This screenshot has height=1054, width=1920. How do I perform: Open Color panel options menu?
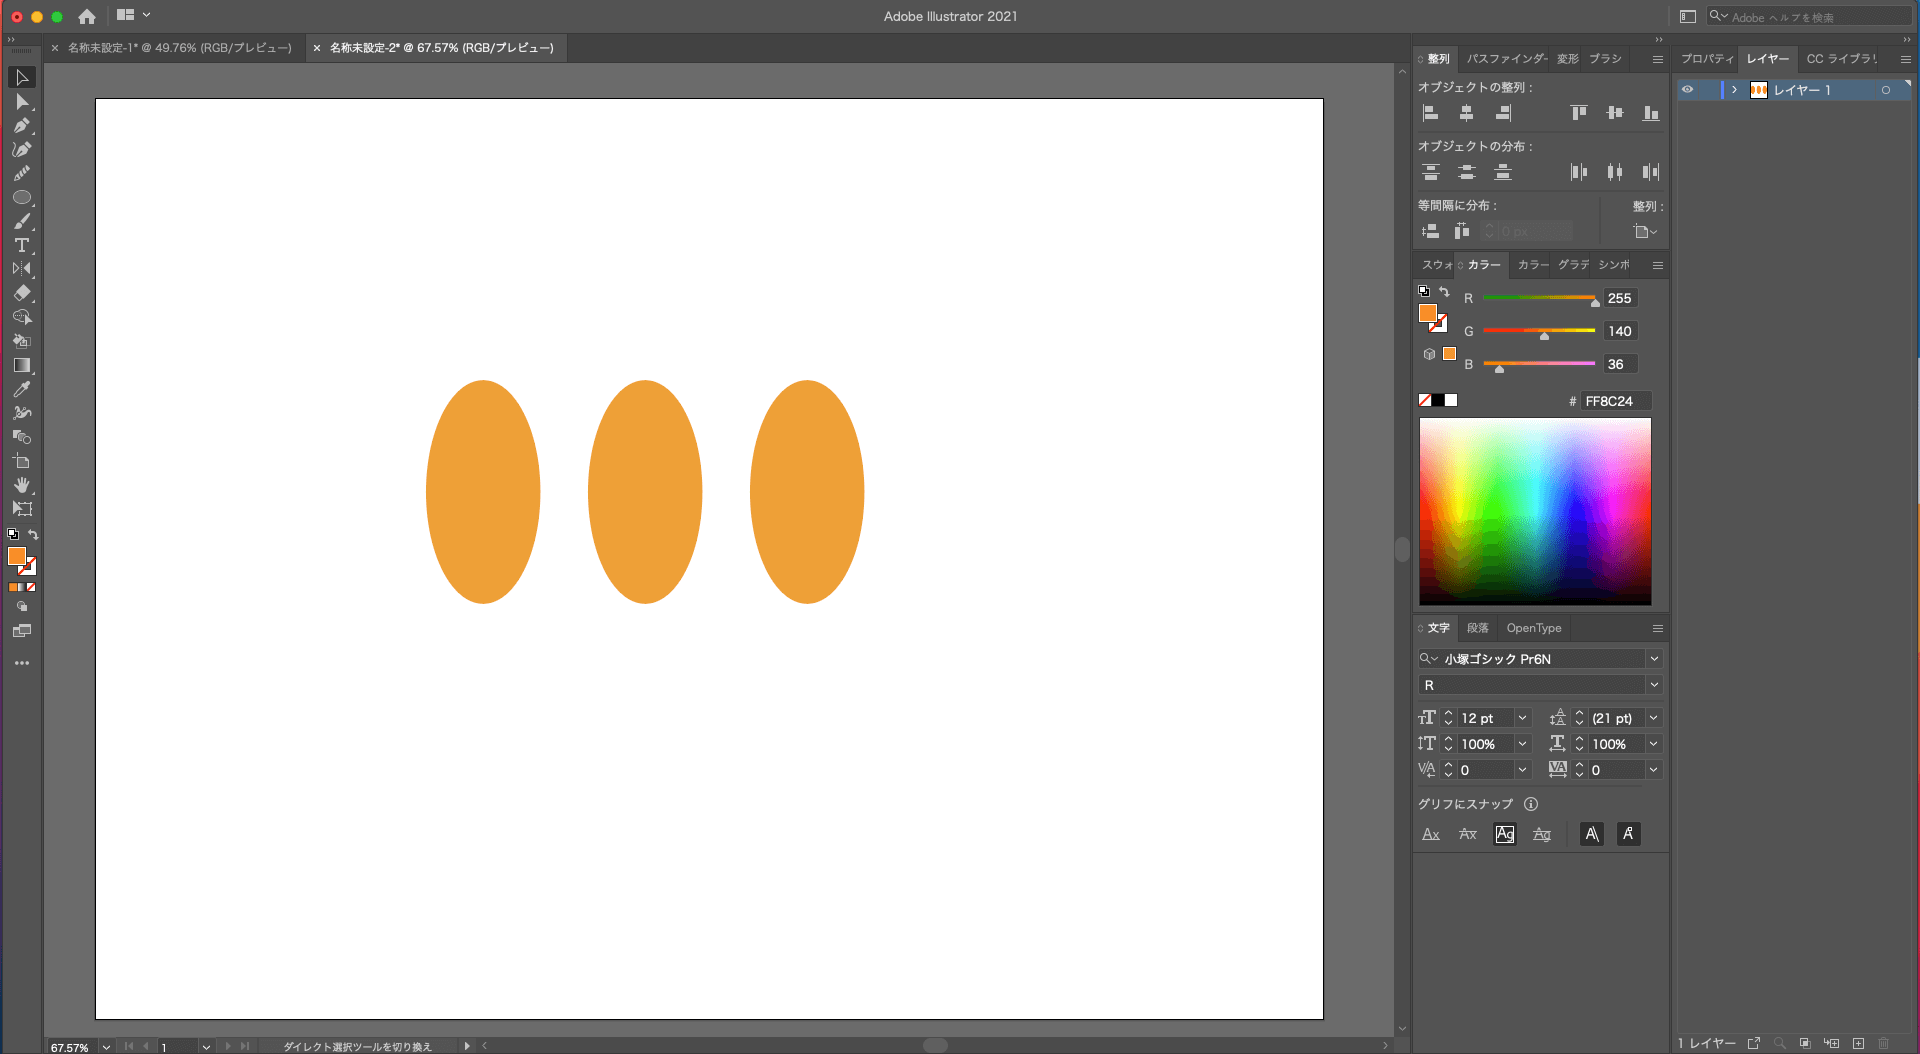point(1657,265)
